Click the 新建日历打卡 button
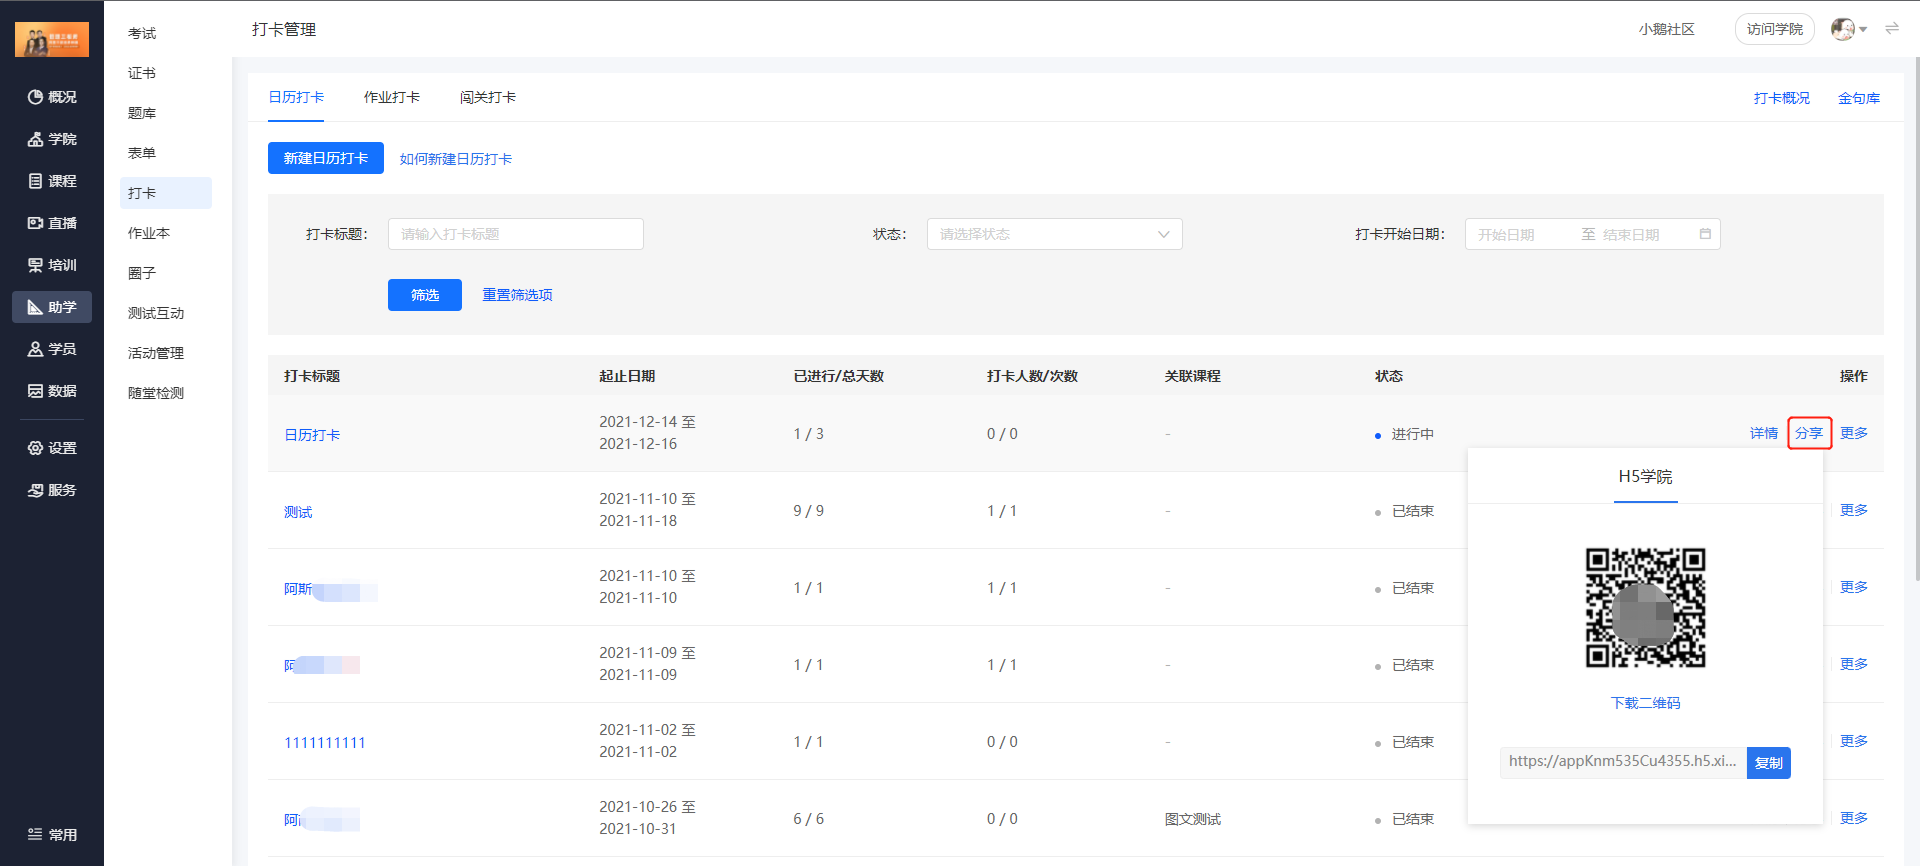The width and height of the screenshot is (1920, 866). (x=325, y=158)
